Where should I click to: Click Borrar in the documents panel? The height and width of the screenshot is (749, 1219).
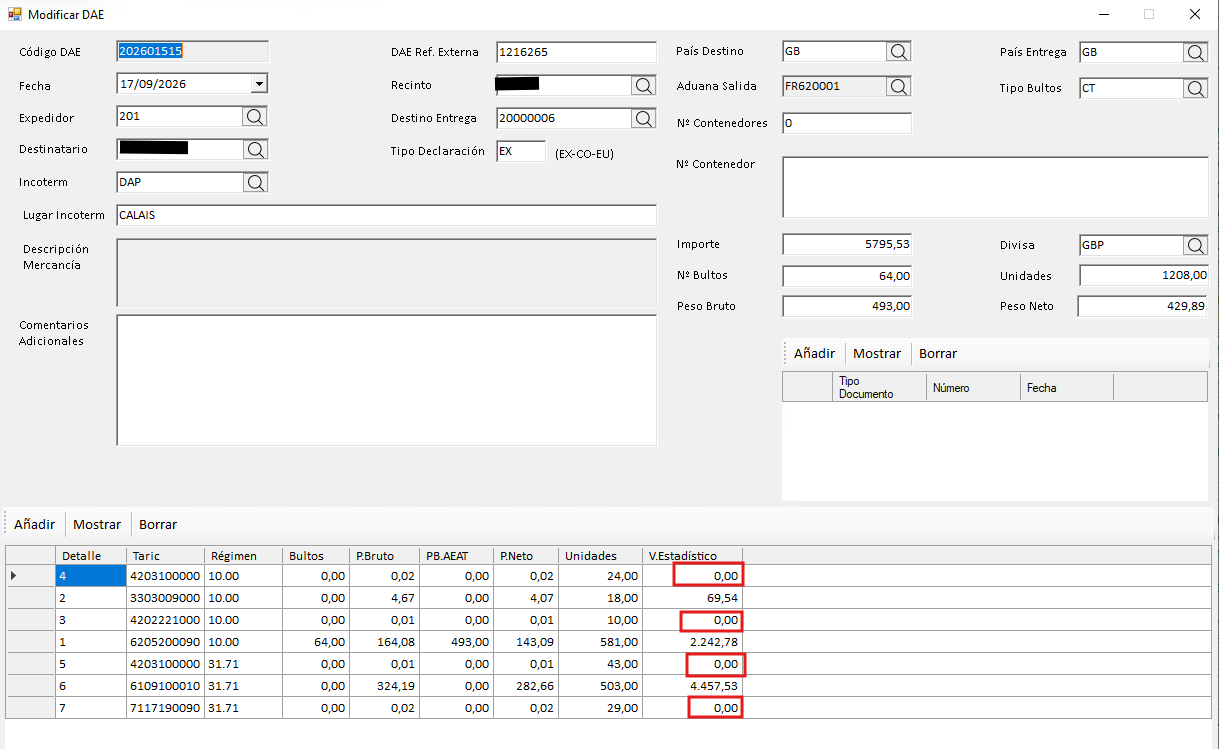tap(938, 353)
